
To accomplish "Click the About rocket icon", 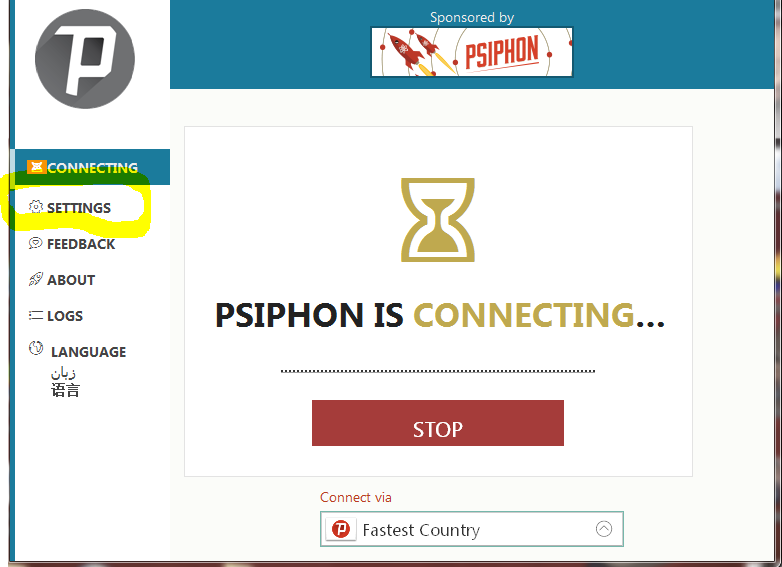I will point(35,279).
